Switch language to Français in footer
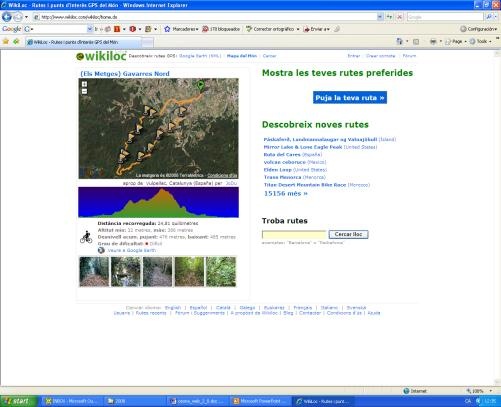 point(303,308)
